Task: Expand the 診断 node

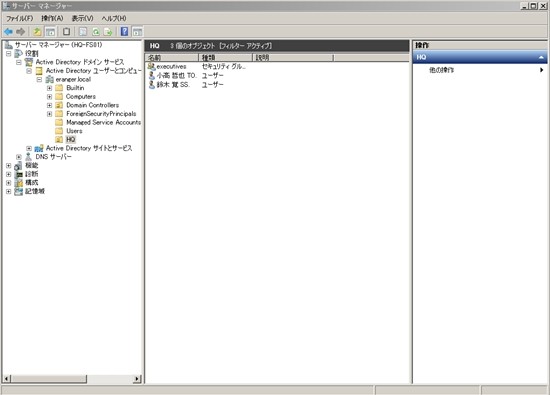Action: pyautogui.click(x=9, y=174)
